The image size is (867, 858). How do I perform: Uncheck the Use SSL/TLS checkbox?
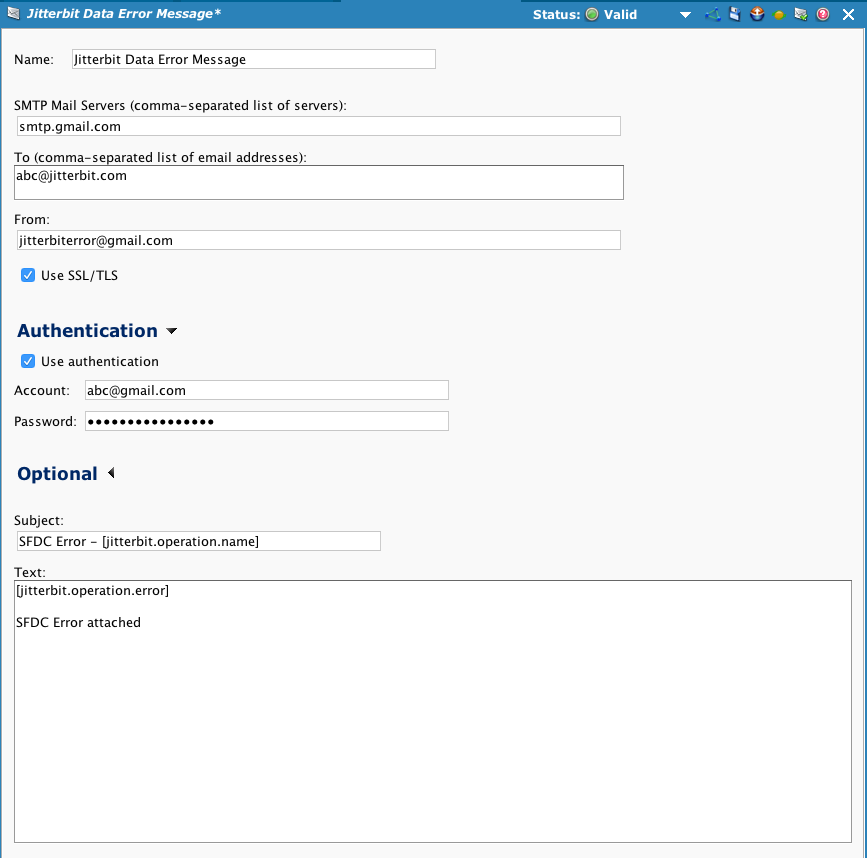28,275
